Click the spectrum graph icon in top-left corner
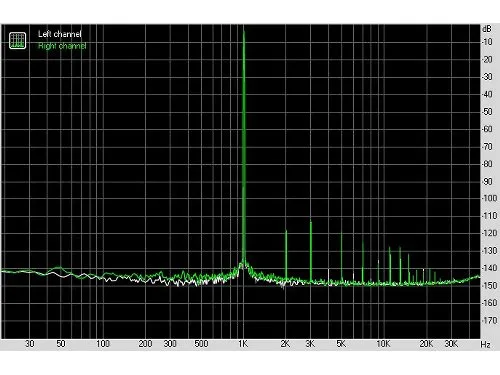 point(17,40)
